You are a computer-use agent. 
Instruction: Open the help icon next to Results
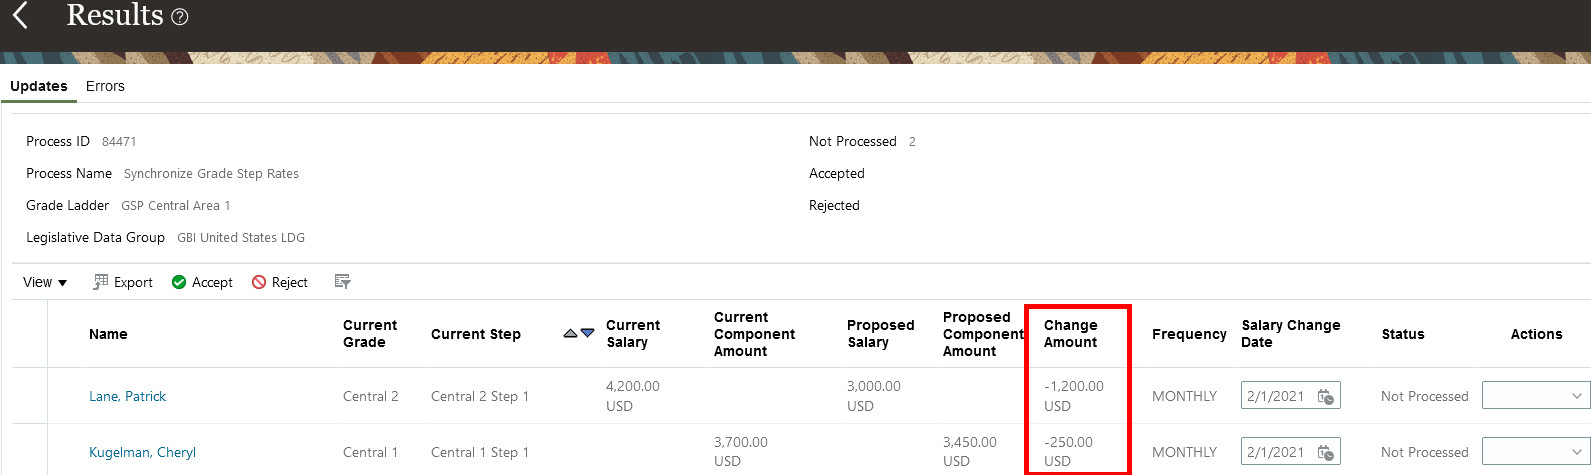(180, 17)
